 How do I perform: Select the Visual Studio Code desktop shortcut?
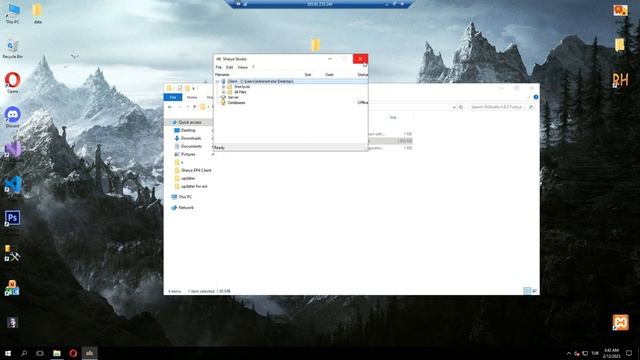point(12,184)
